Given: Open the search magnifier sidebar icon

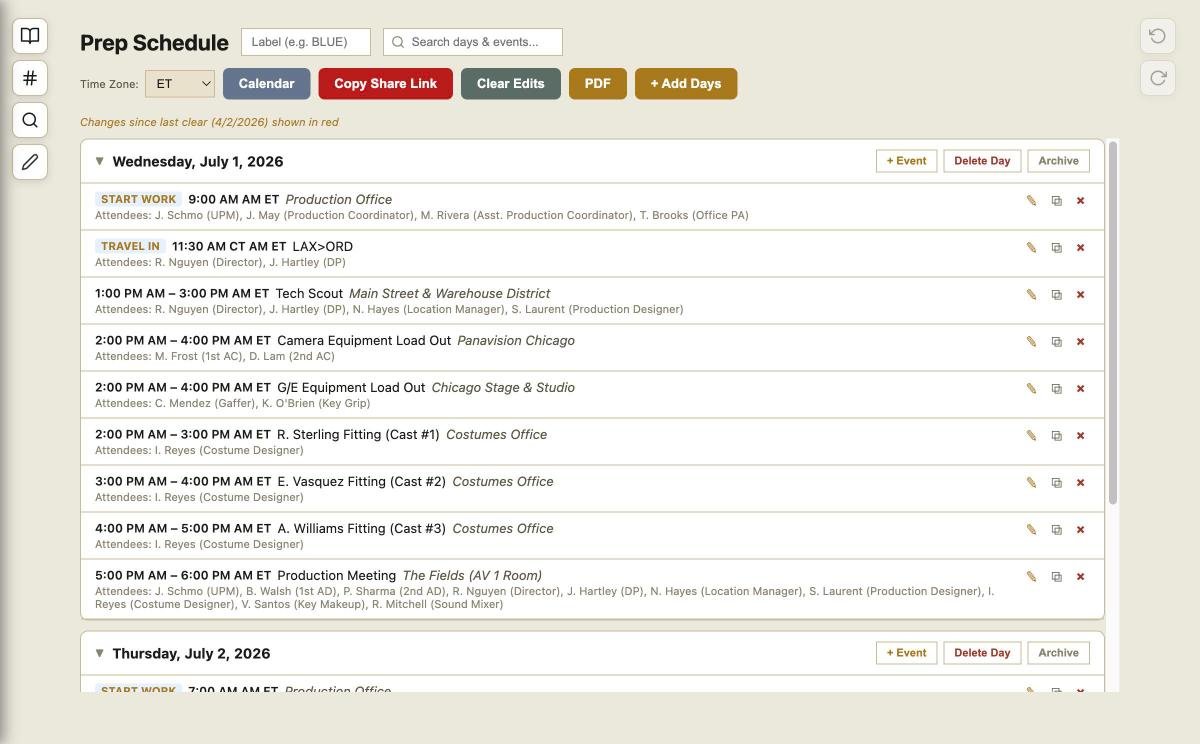Looking at the screenshot, I should tap(30, 120).
